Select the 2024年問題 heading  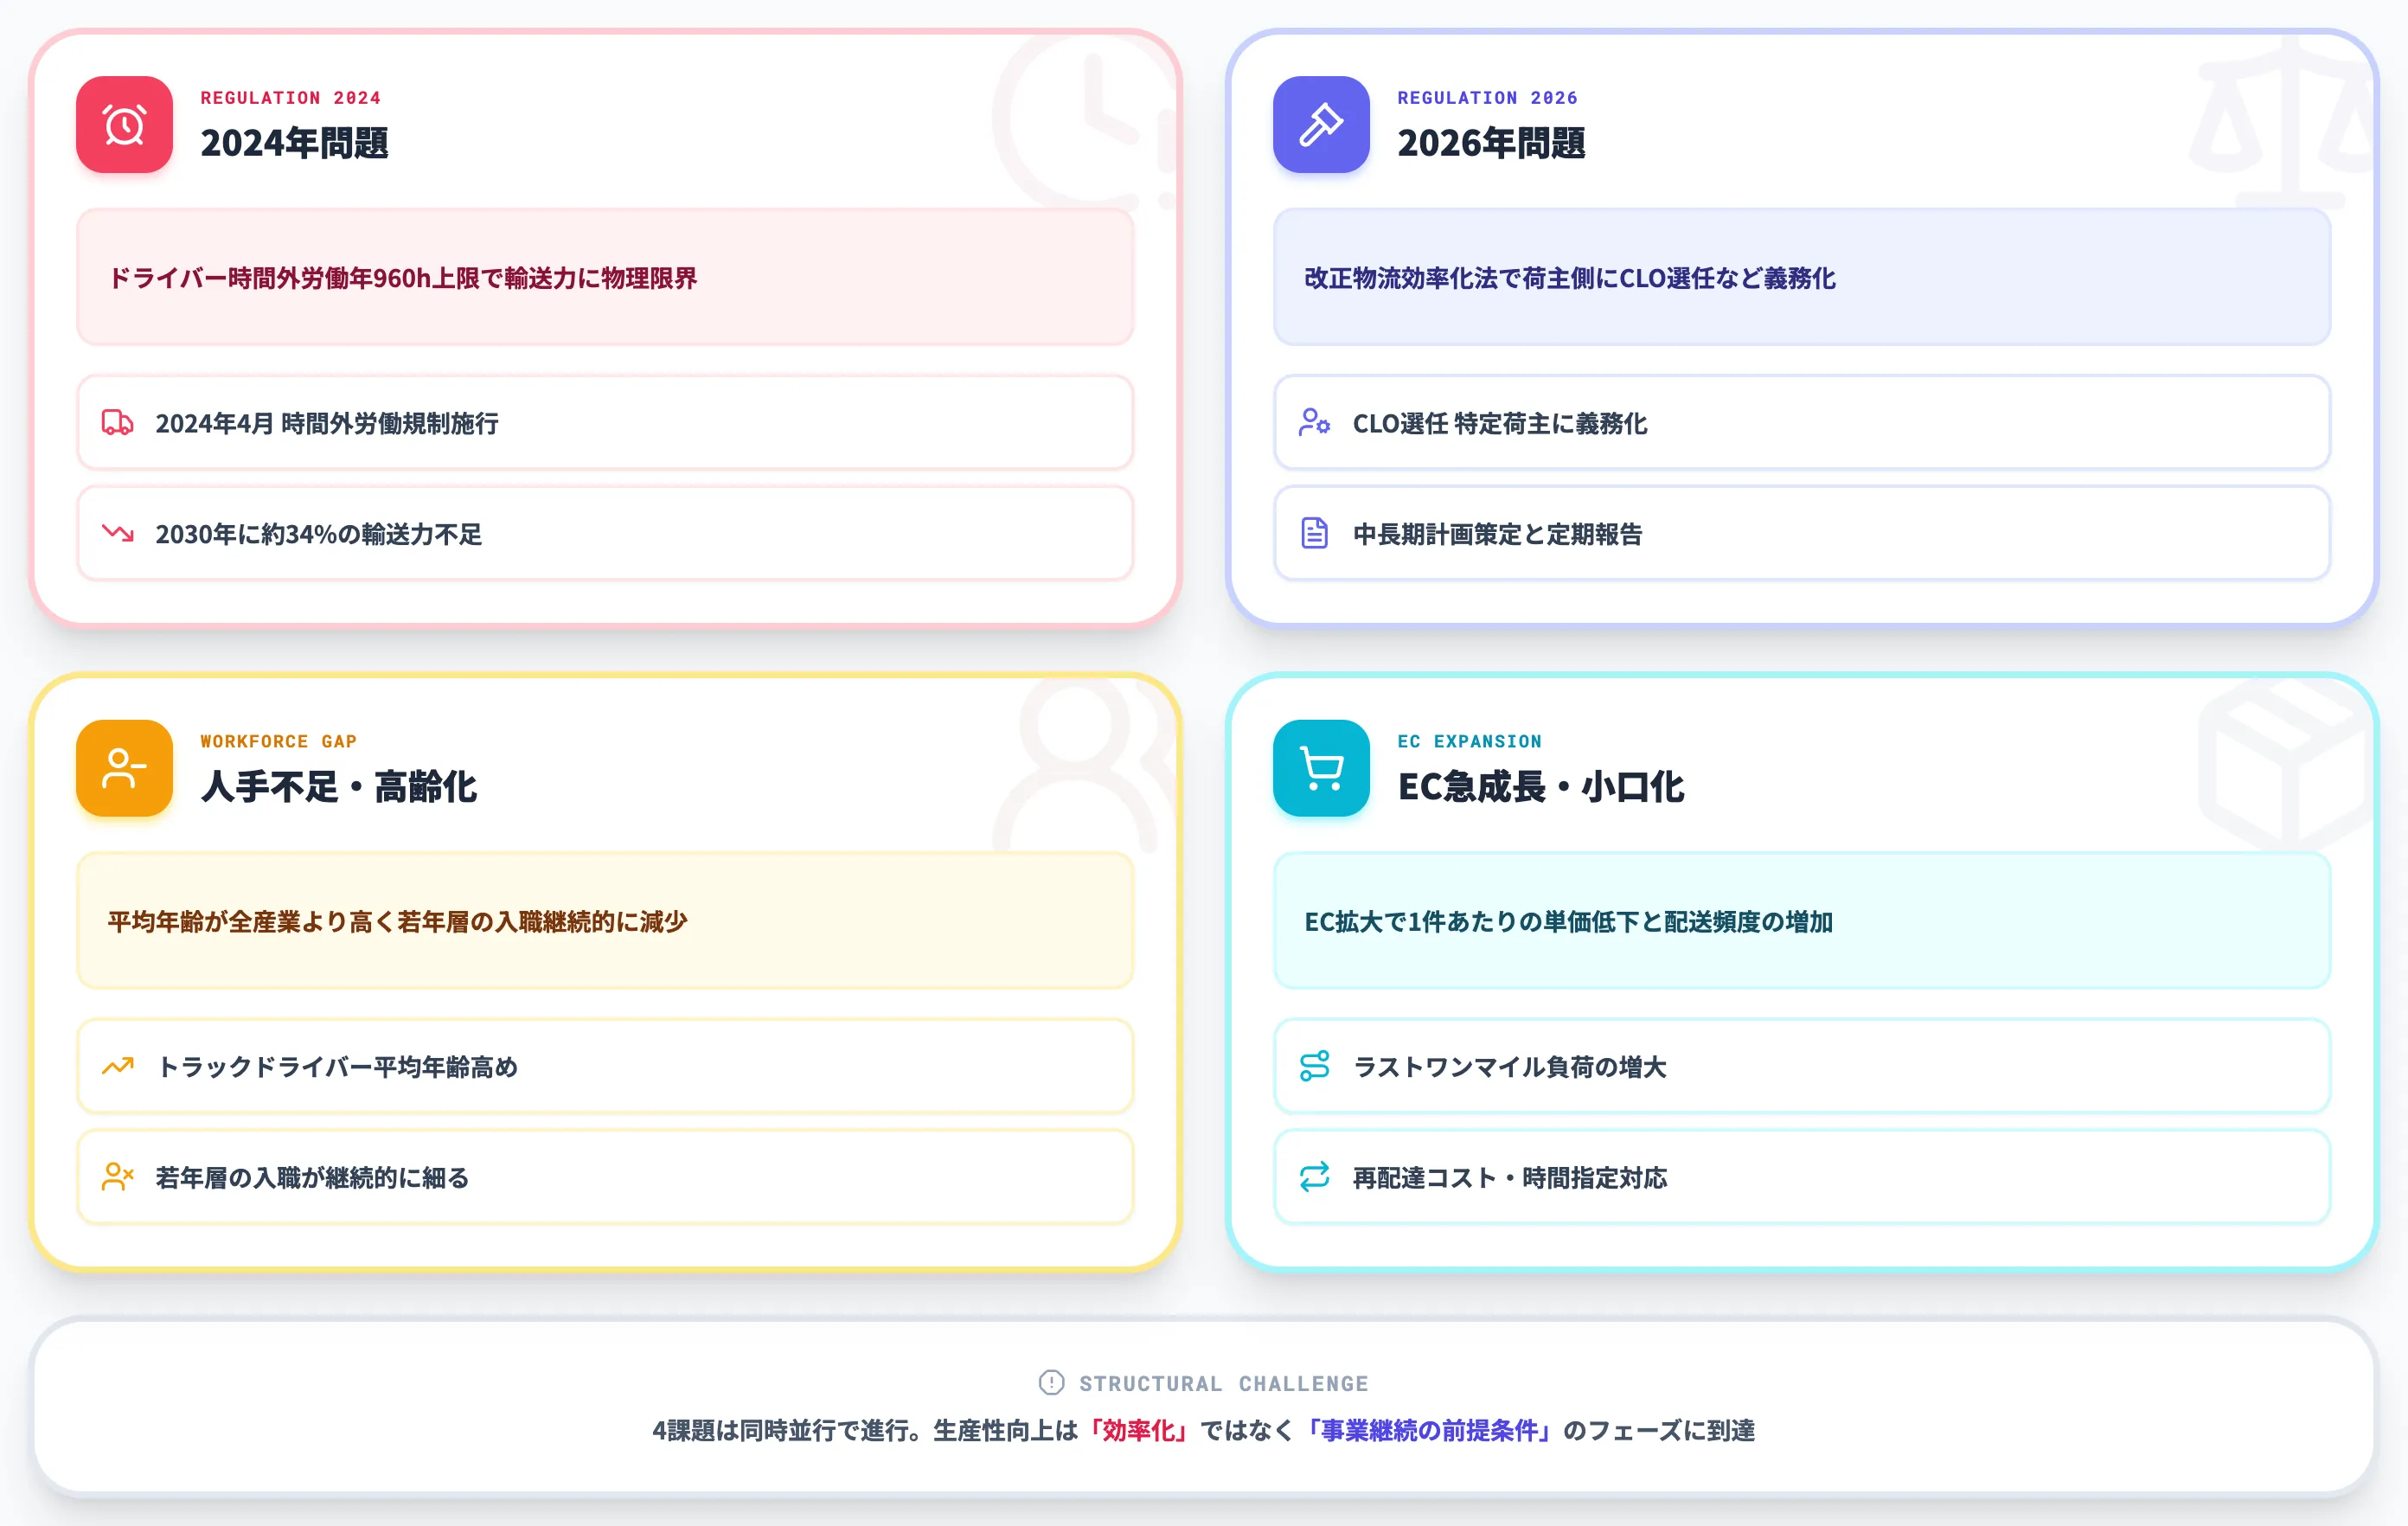pyautogui.click(x=294, y=143)
